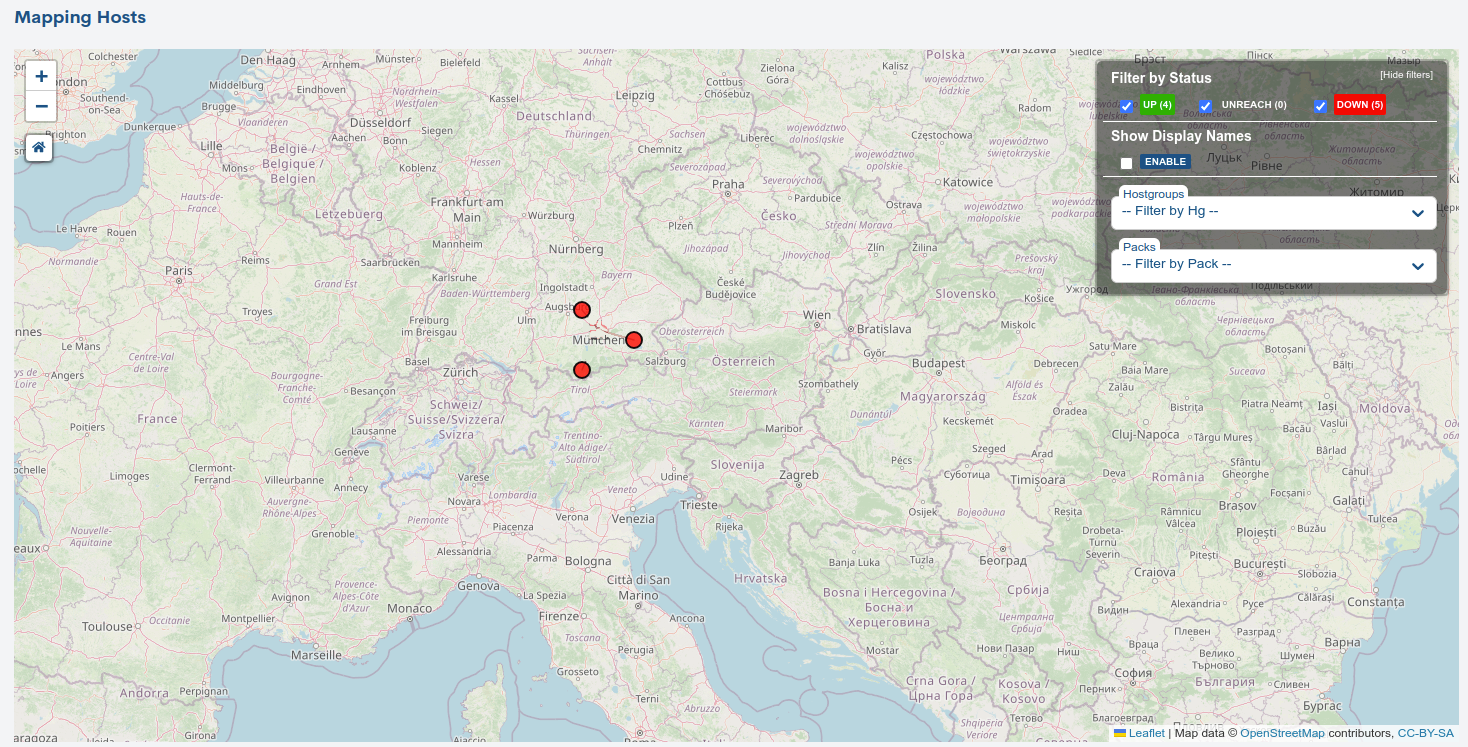Click the Show Display Names heading
Image resolution: width=1468 pixels, height=747 pixels.
click(1181, 136)
